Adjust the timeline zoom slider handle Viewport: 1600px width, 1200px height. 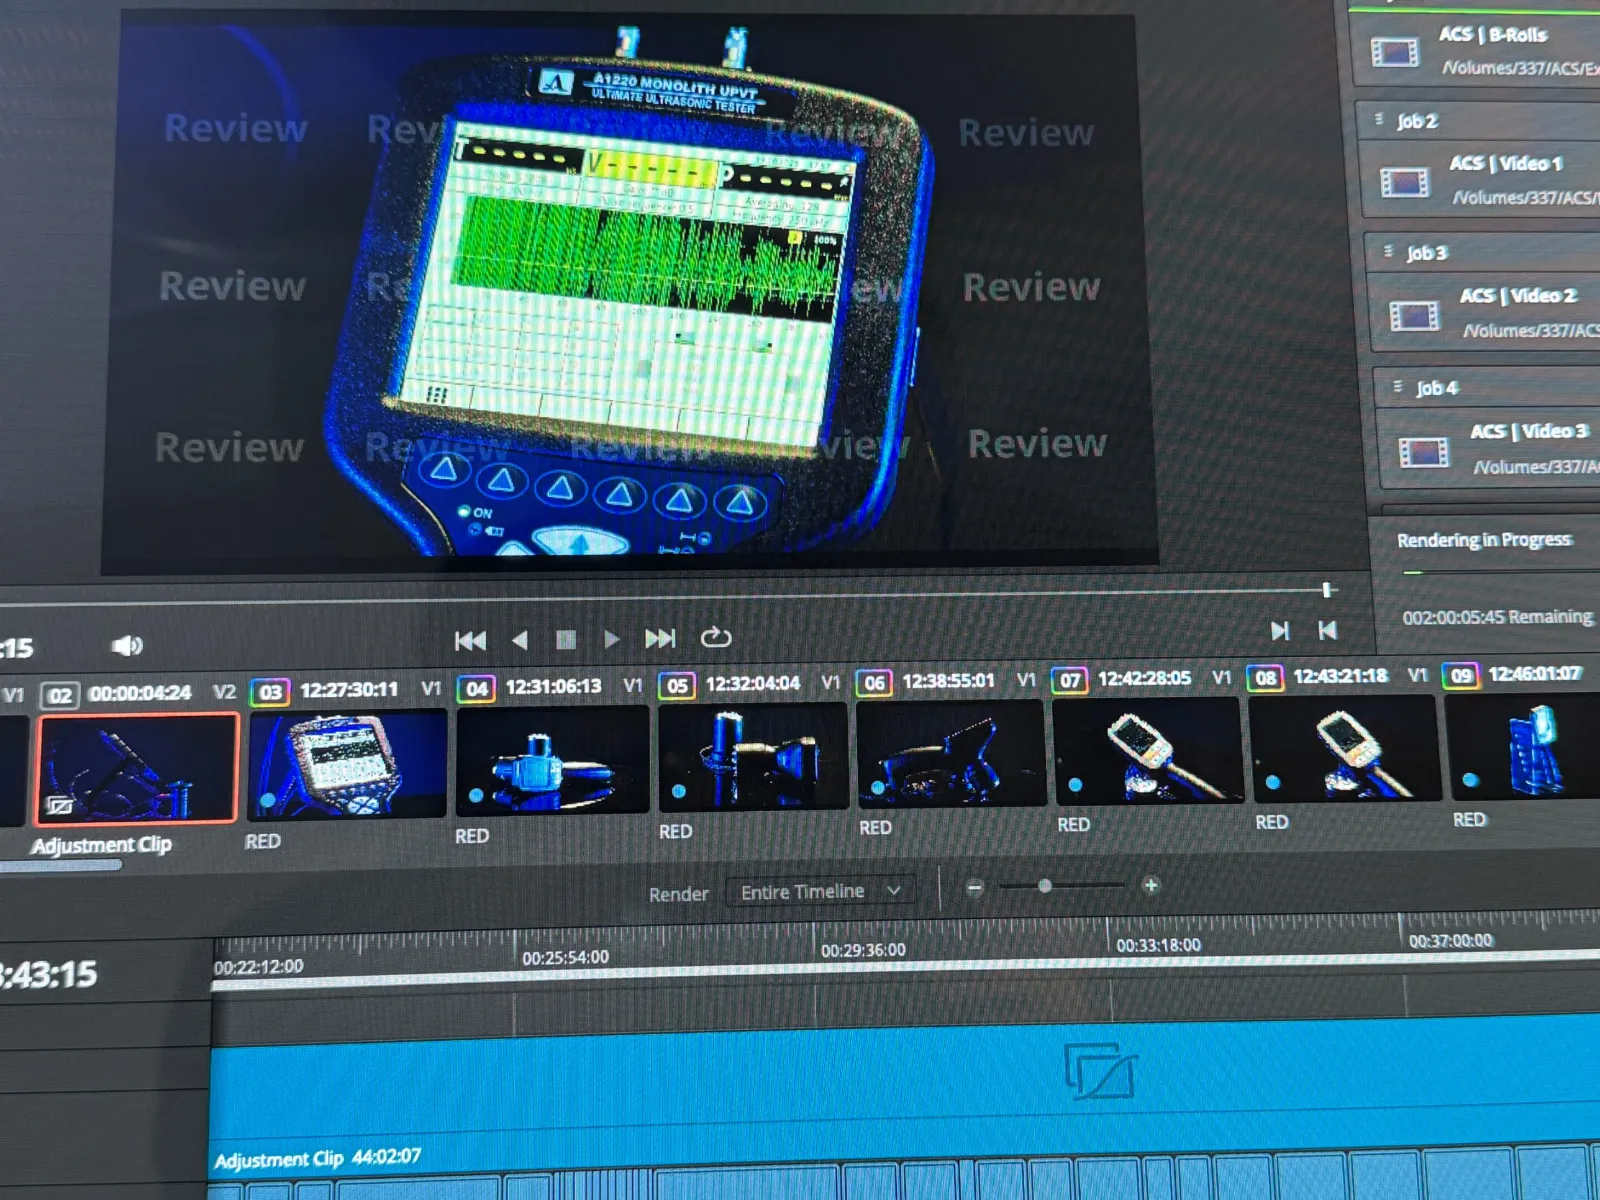[1044, 886]
